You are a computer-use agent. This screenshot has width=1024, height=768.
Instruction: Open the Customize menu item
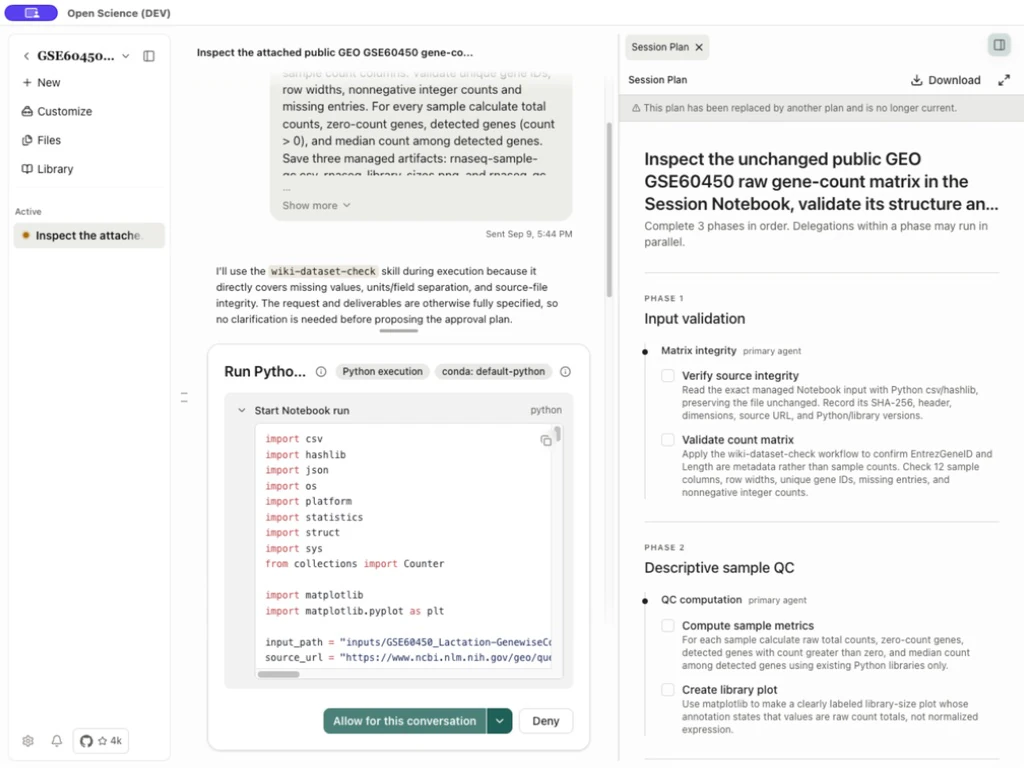[57, 111]
